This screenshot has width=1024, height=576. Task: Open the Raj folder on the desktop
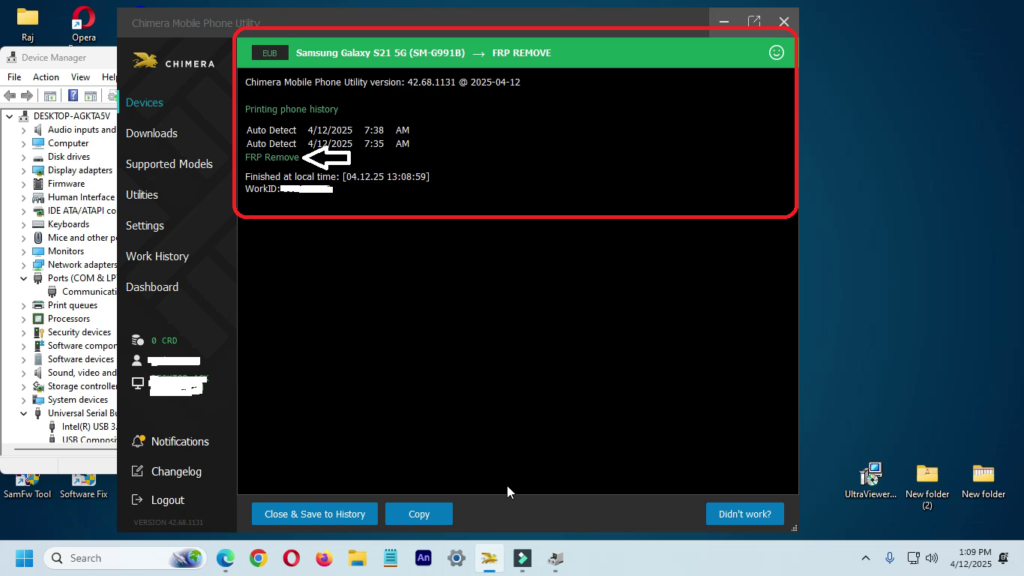[27, 24]
